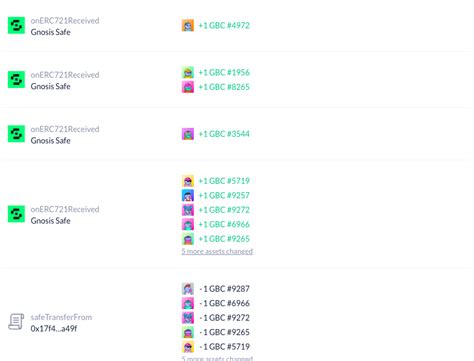Image resolution: width=474 pixels, height=361 pixels.
Task: Expand 5 more assets changed under received GBCs
Action: [x=217, y=251]
